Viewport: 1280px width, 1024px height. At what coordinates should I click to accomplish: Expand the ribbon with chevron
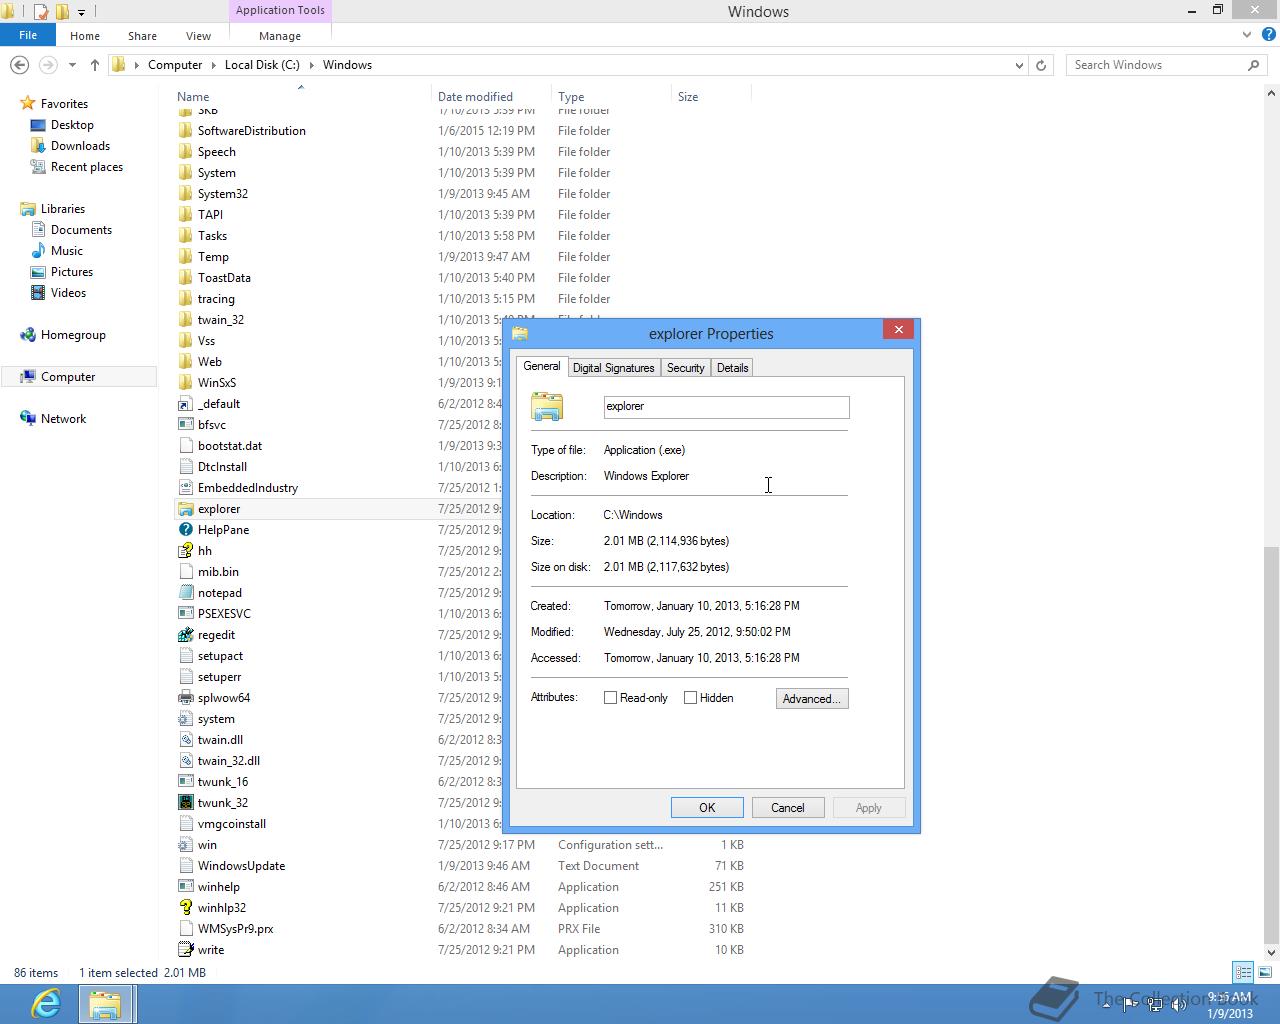1246,35
